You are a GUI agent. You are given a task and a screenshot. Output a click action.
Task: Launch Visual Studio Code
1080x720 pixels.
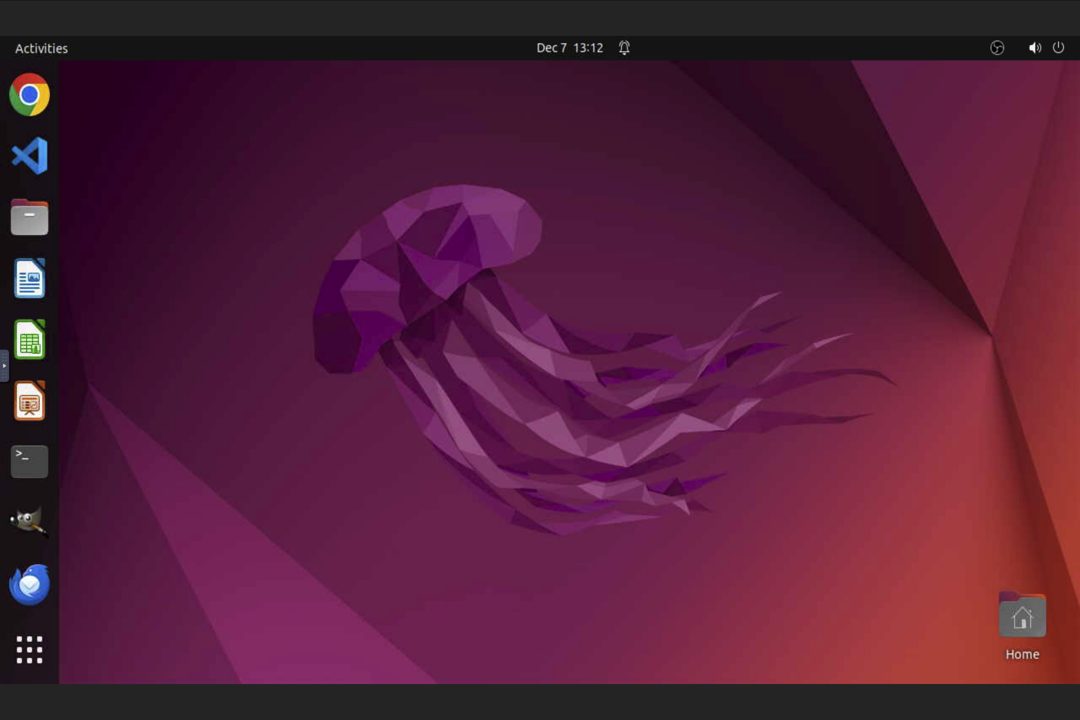29,156
